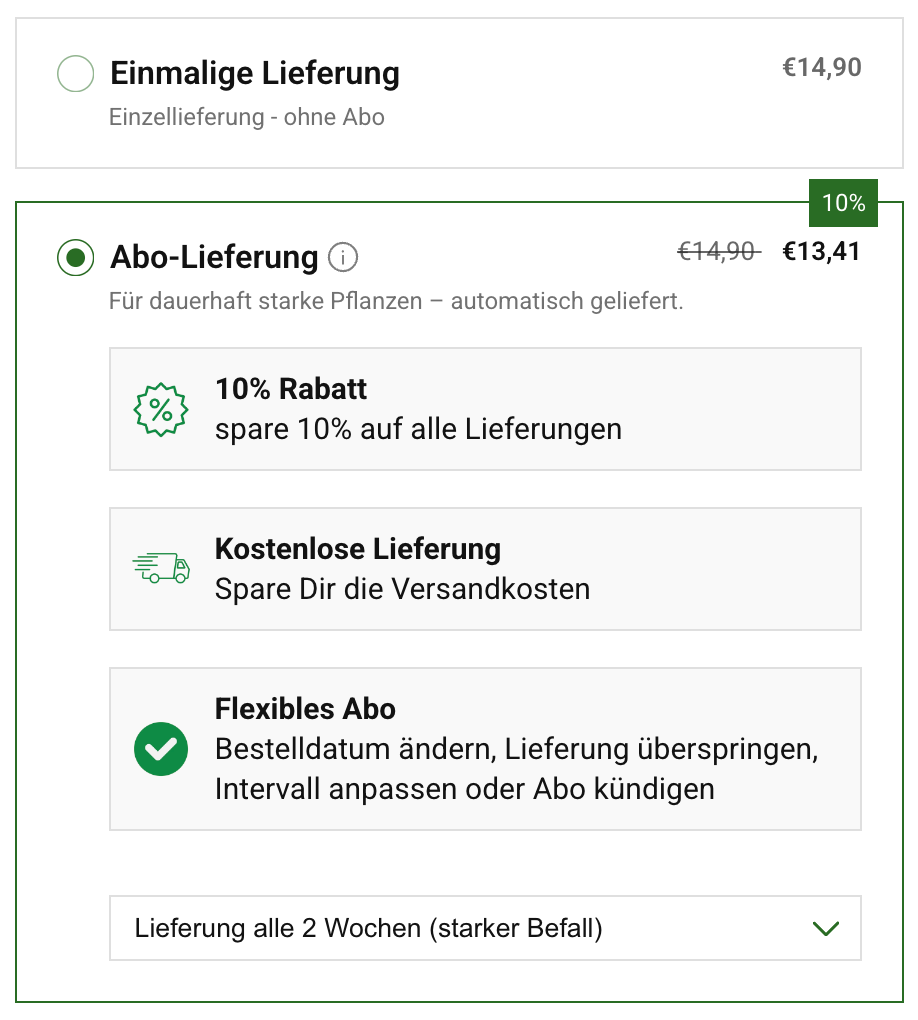918x1020 pixels.
Task: Select the Abo-Lieferung radio button
Action: coord(75,258)
